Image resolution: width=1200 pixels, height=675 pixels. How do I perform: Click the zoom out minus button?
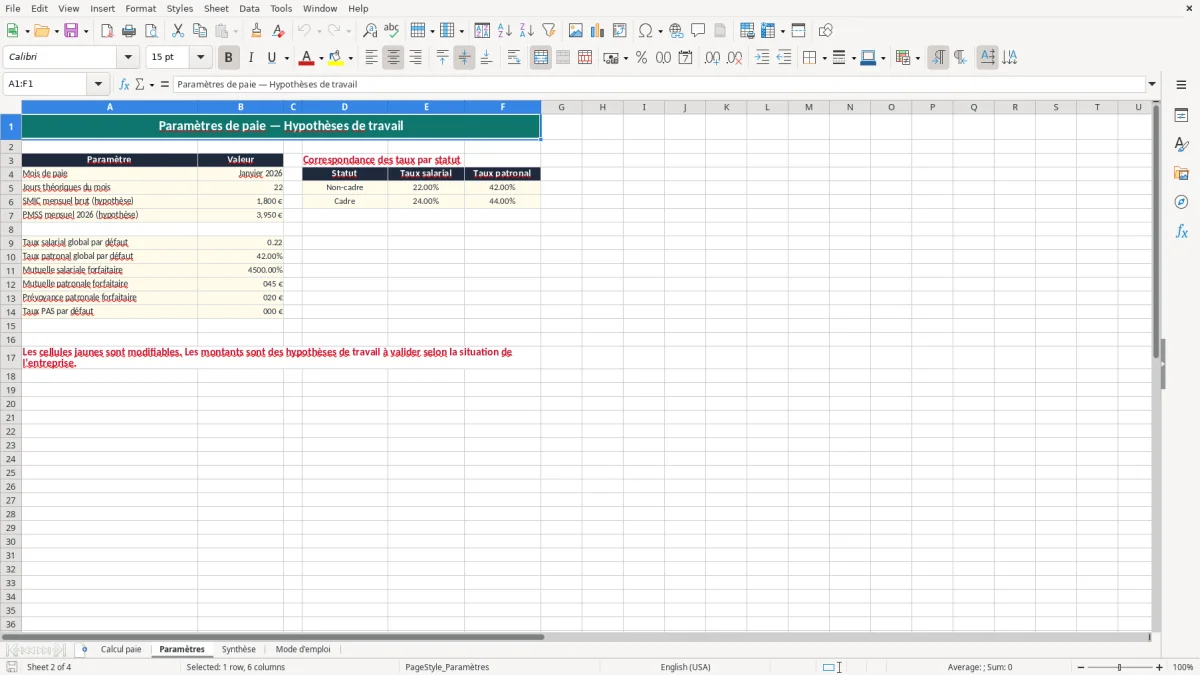point(1081,667)
